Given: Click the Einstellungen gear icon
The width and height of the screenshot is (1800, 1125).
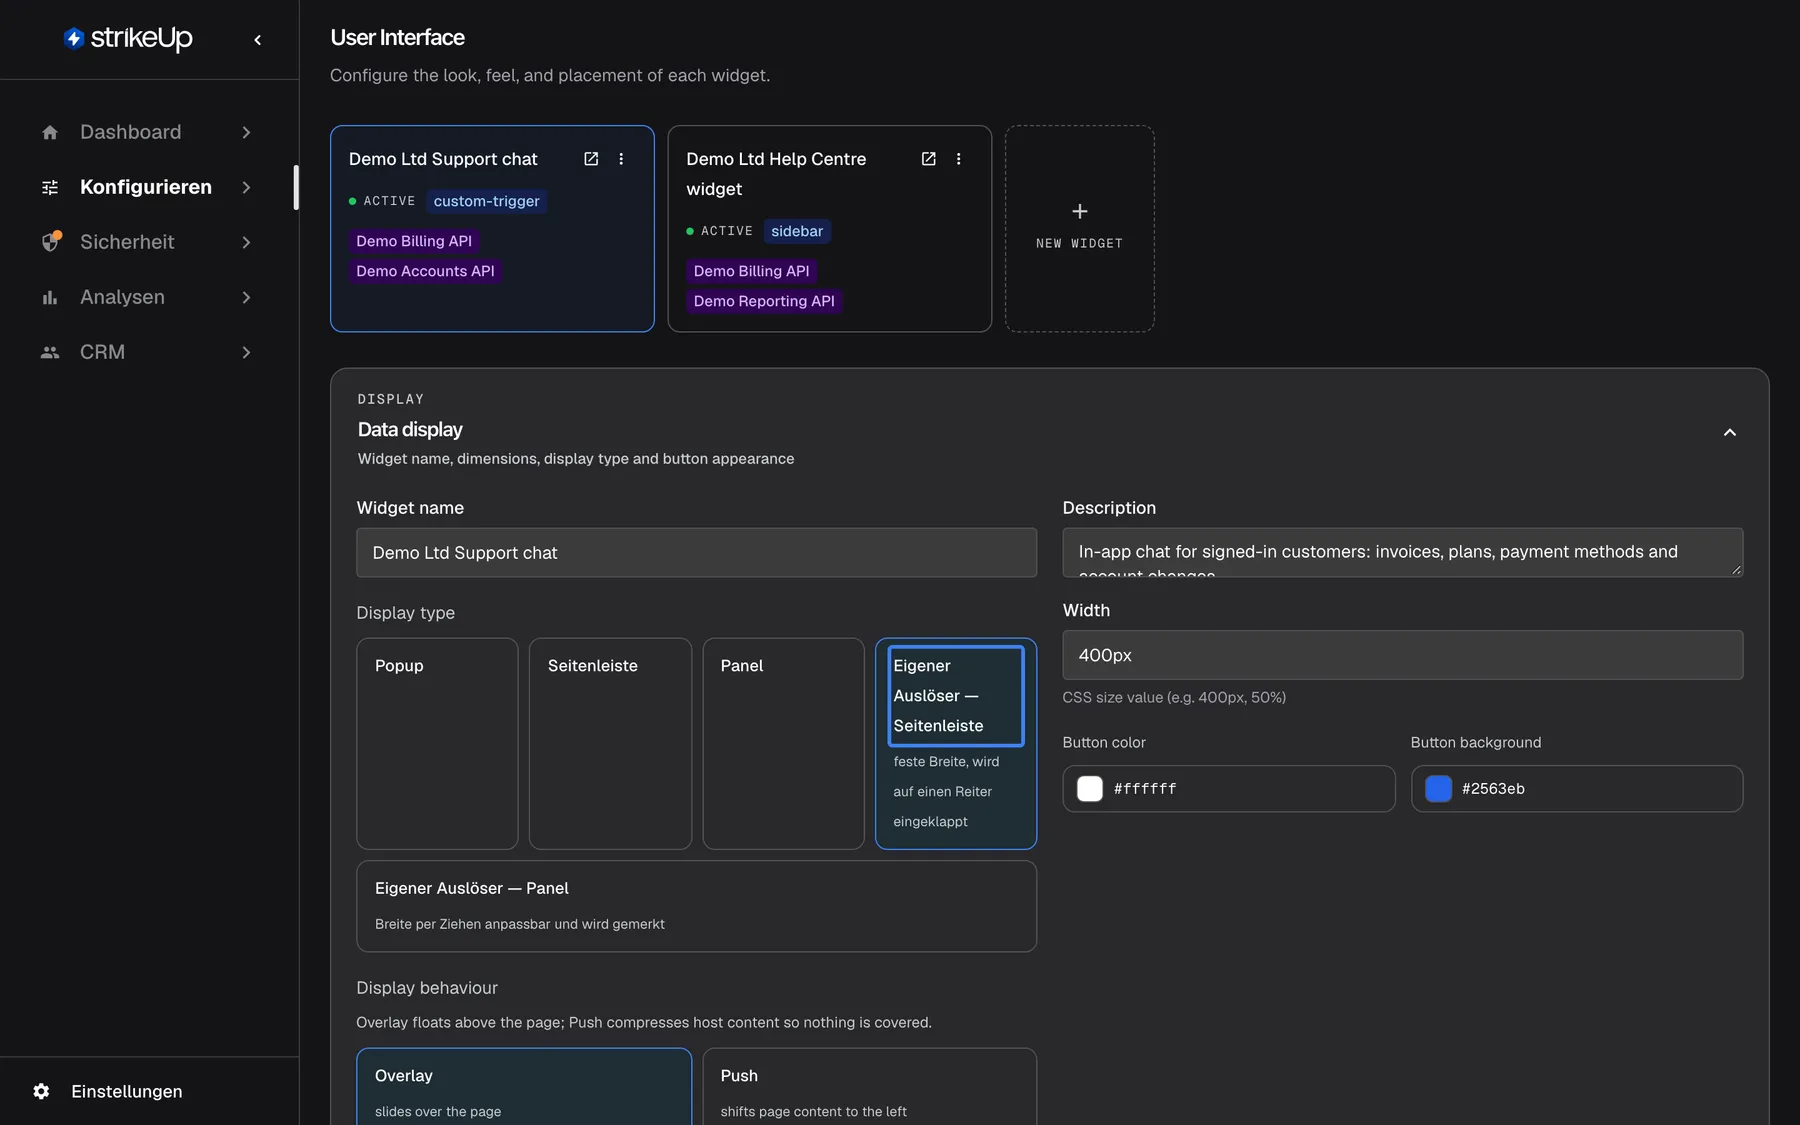Looking at the screenshot, I should 41,1091.
